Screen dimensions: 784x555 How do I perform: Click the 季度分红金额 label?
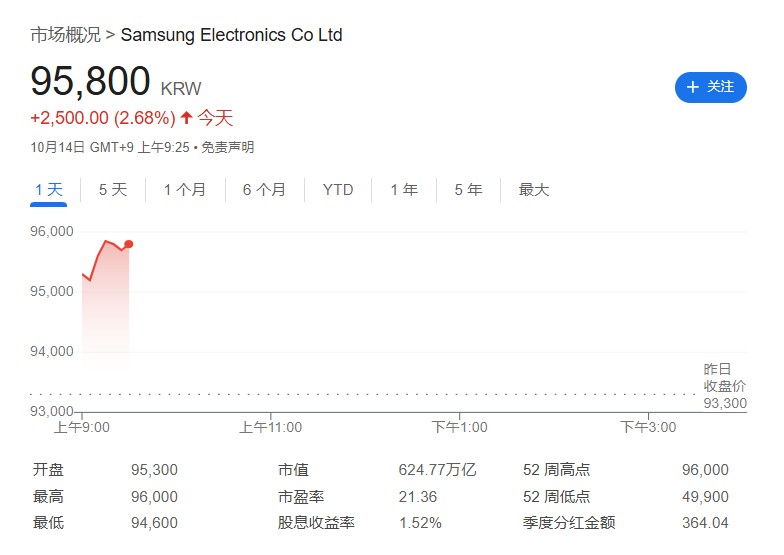pos(569,523)
